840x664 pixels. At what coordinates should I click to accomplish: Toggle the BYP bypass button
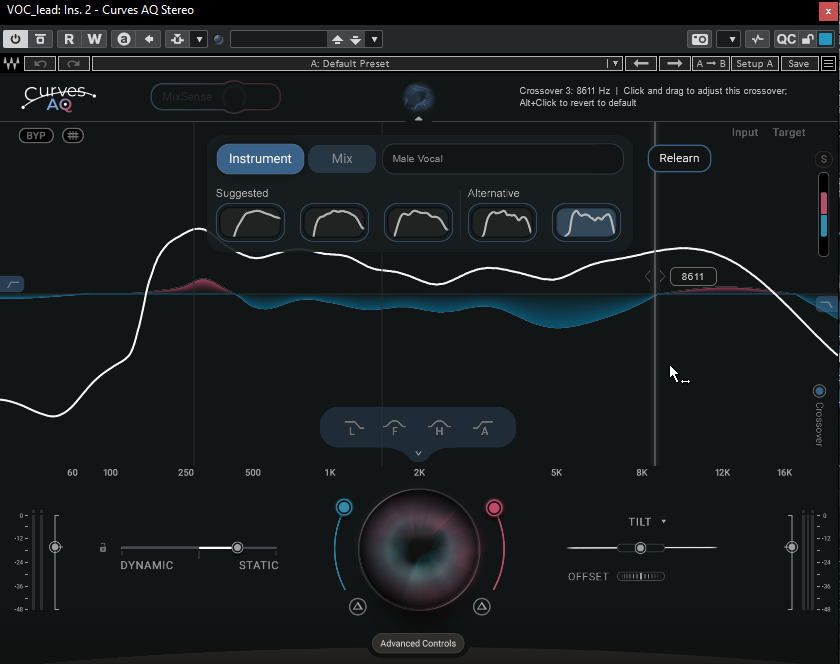36,136
